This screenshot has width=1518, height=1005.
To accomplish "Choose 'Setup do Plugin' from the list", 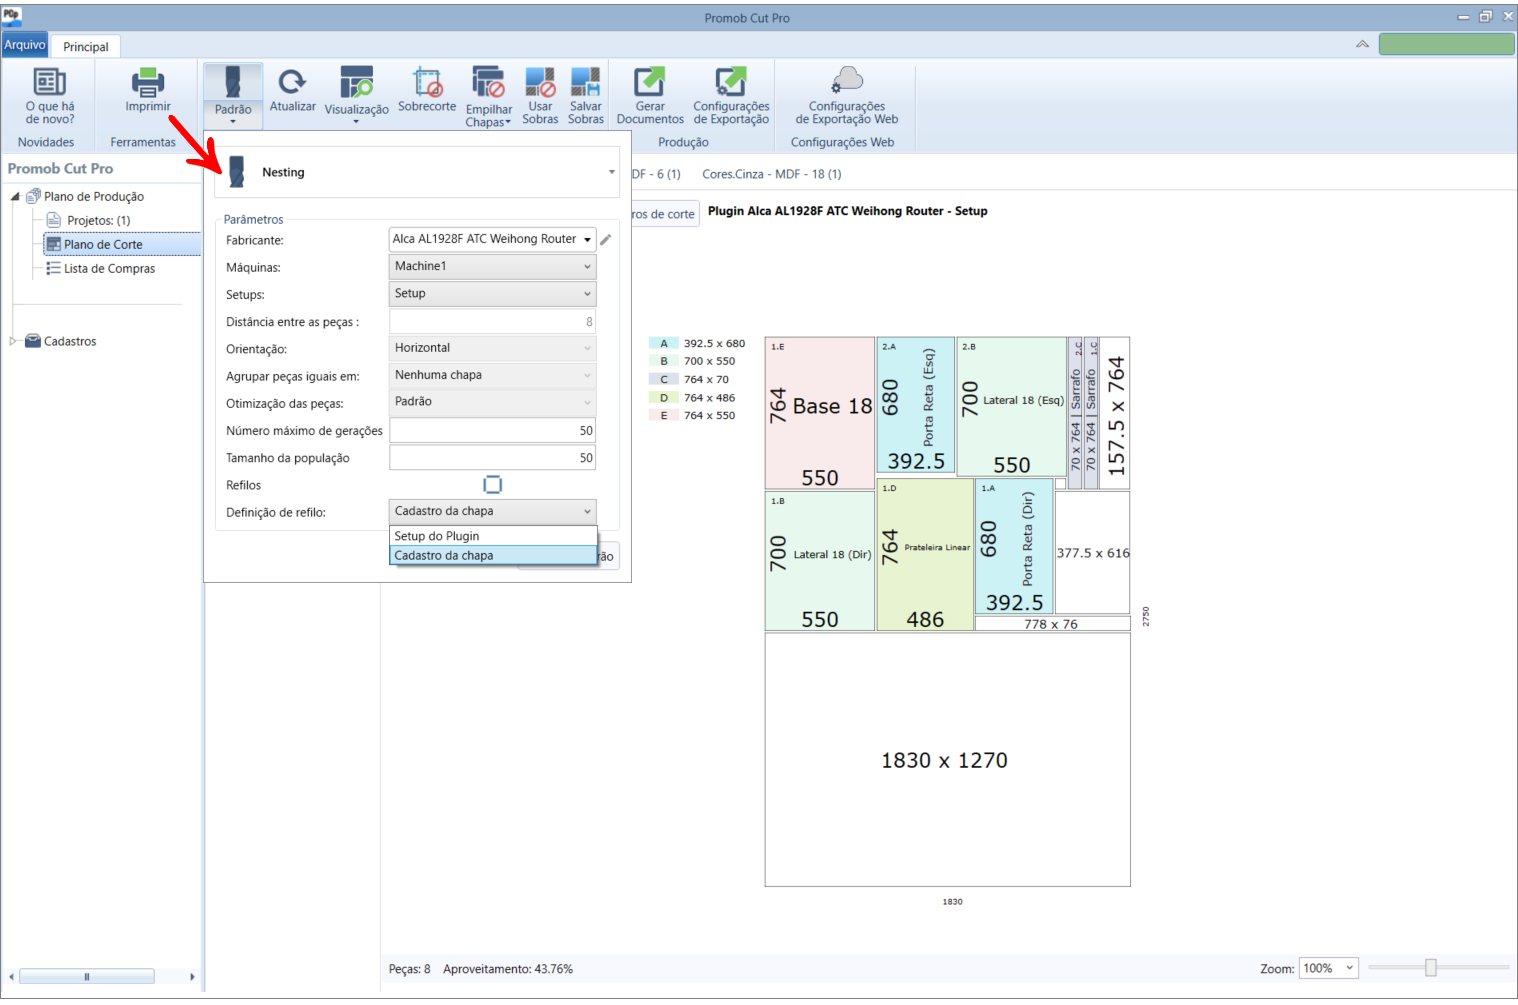I will [x=493, y=536].
